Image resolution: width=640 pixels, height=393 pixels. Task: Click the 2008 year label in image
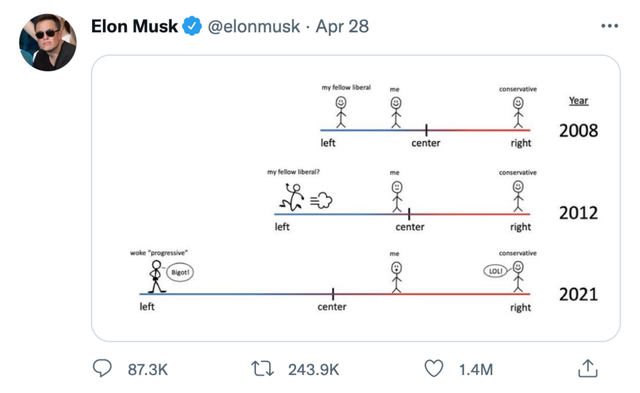578,131
